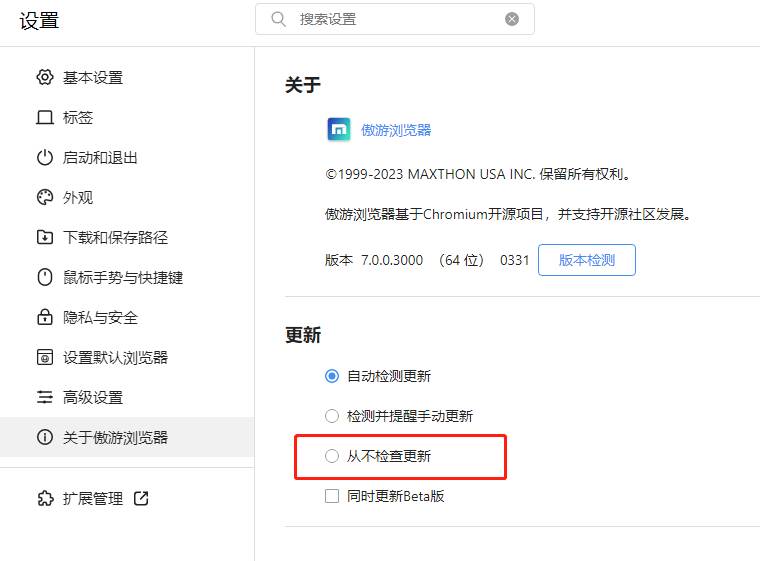Click the gear icon beside 基本设置
The width and height of the screenshot is (760, 561).
pos(45,77)
